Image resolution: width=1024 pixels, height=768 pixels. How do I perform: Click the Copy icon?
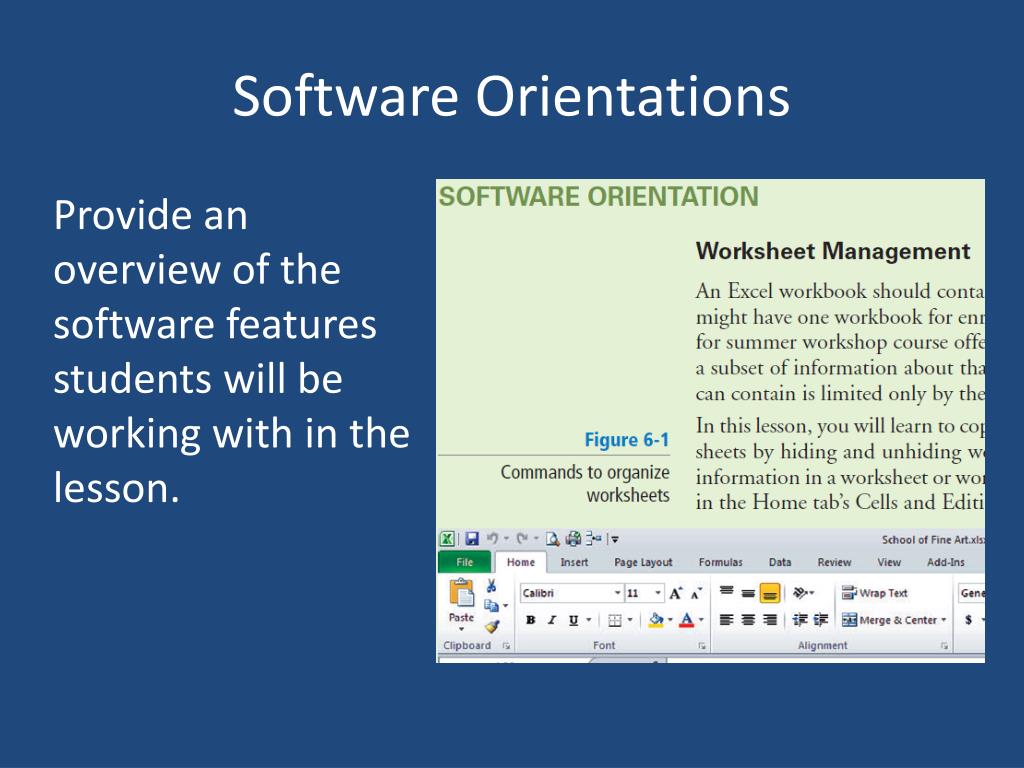[x=491, y=606]
